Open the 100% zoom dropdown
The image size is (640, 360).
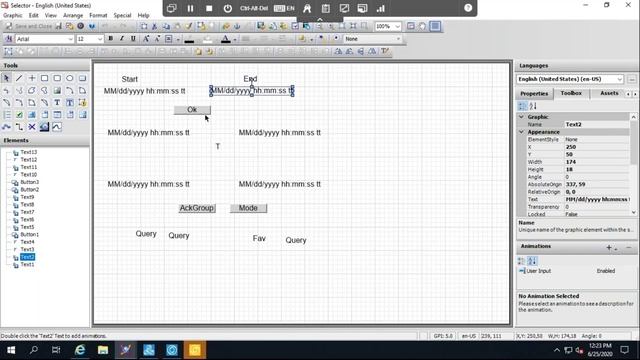click(x=398, y=26)
